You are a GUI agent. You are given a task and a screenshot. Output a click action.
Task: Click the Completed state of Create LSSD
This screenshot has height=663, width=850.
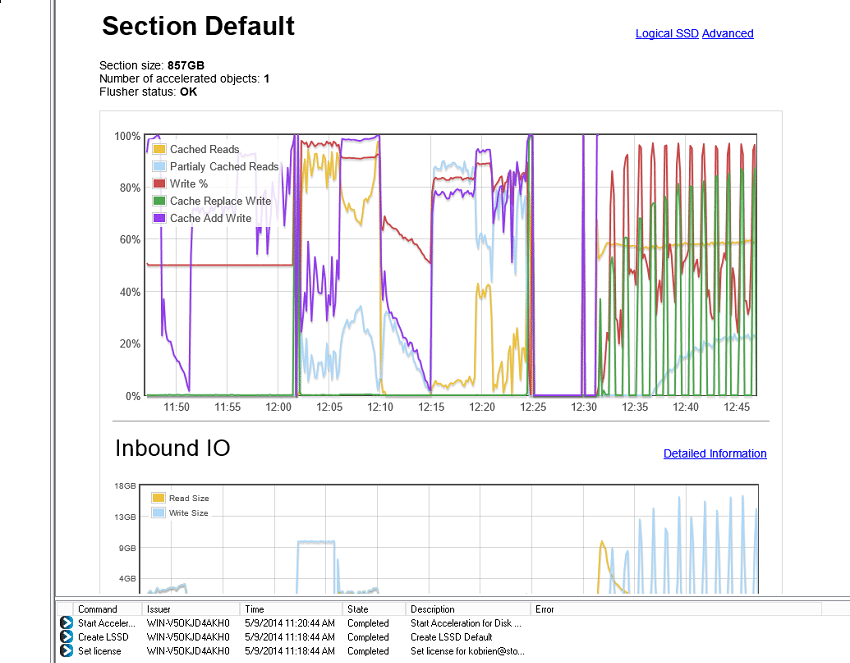(x=368, y=637)
